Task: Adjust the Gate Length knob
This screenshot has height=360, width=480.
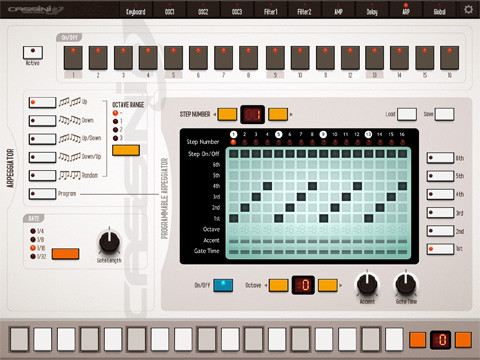Action: (109, 241)
